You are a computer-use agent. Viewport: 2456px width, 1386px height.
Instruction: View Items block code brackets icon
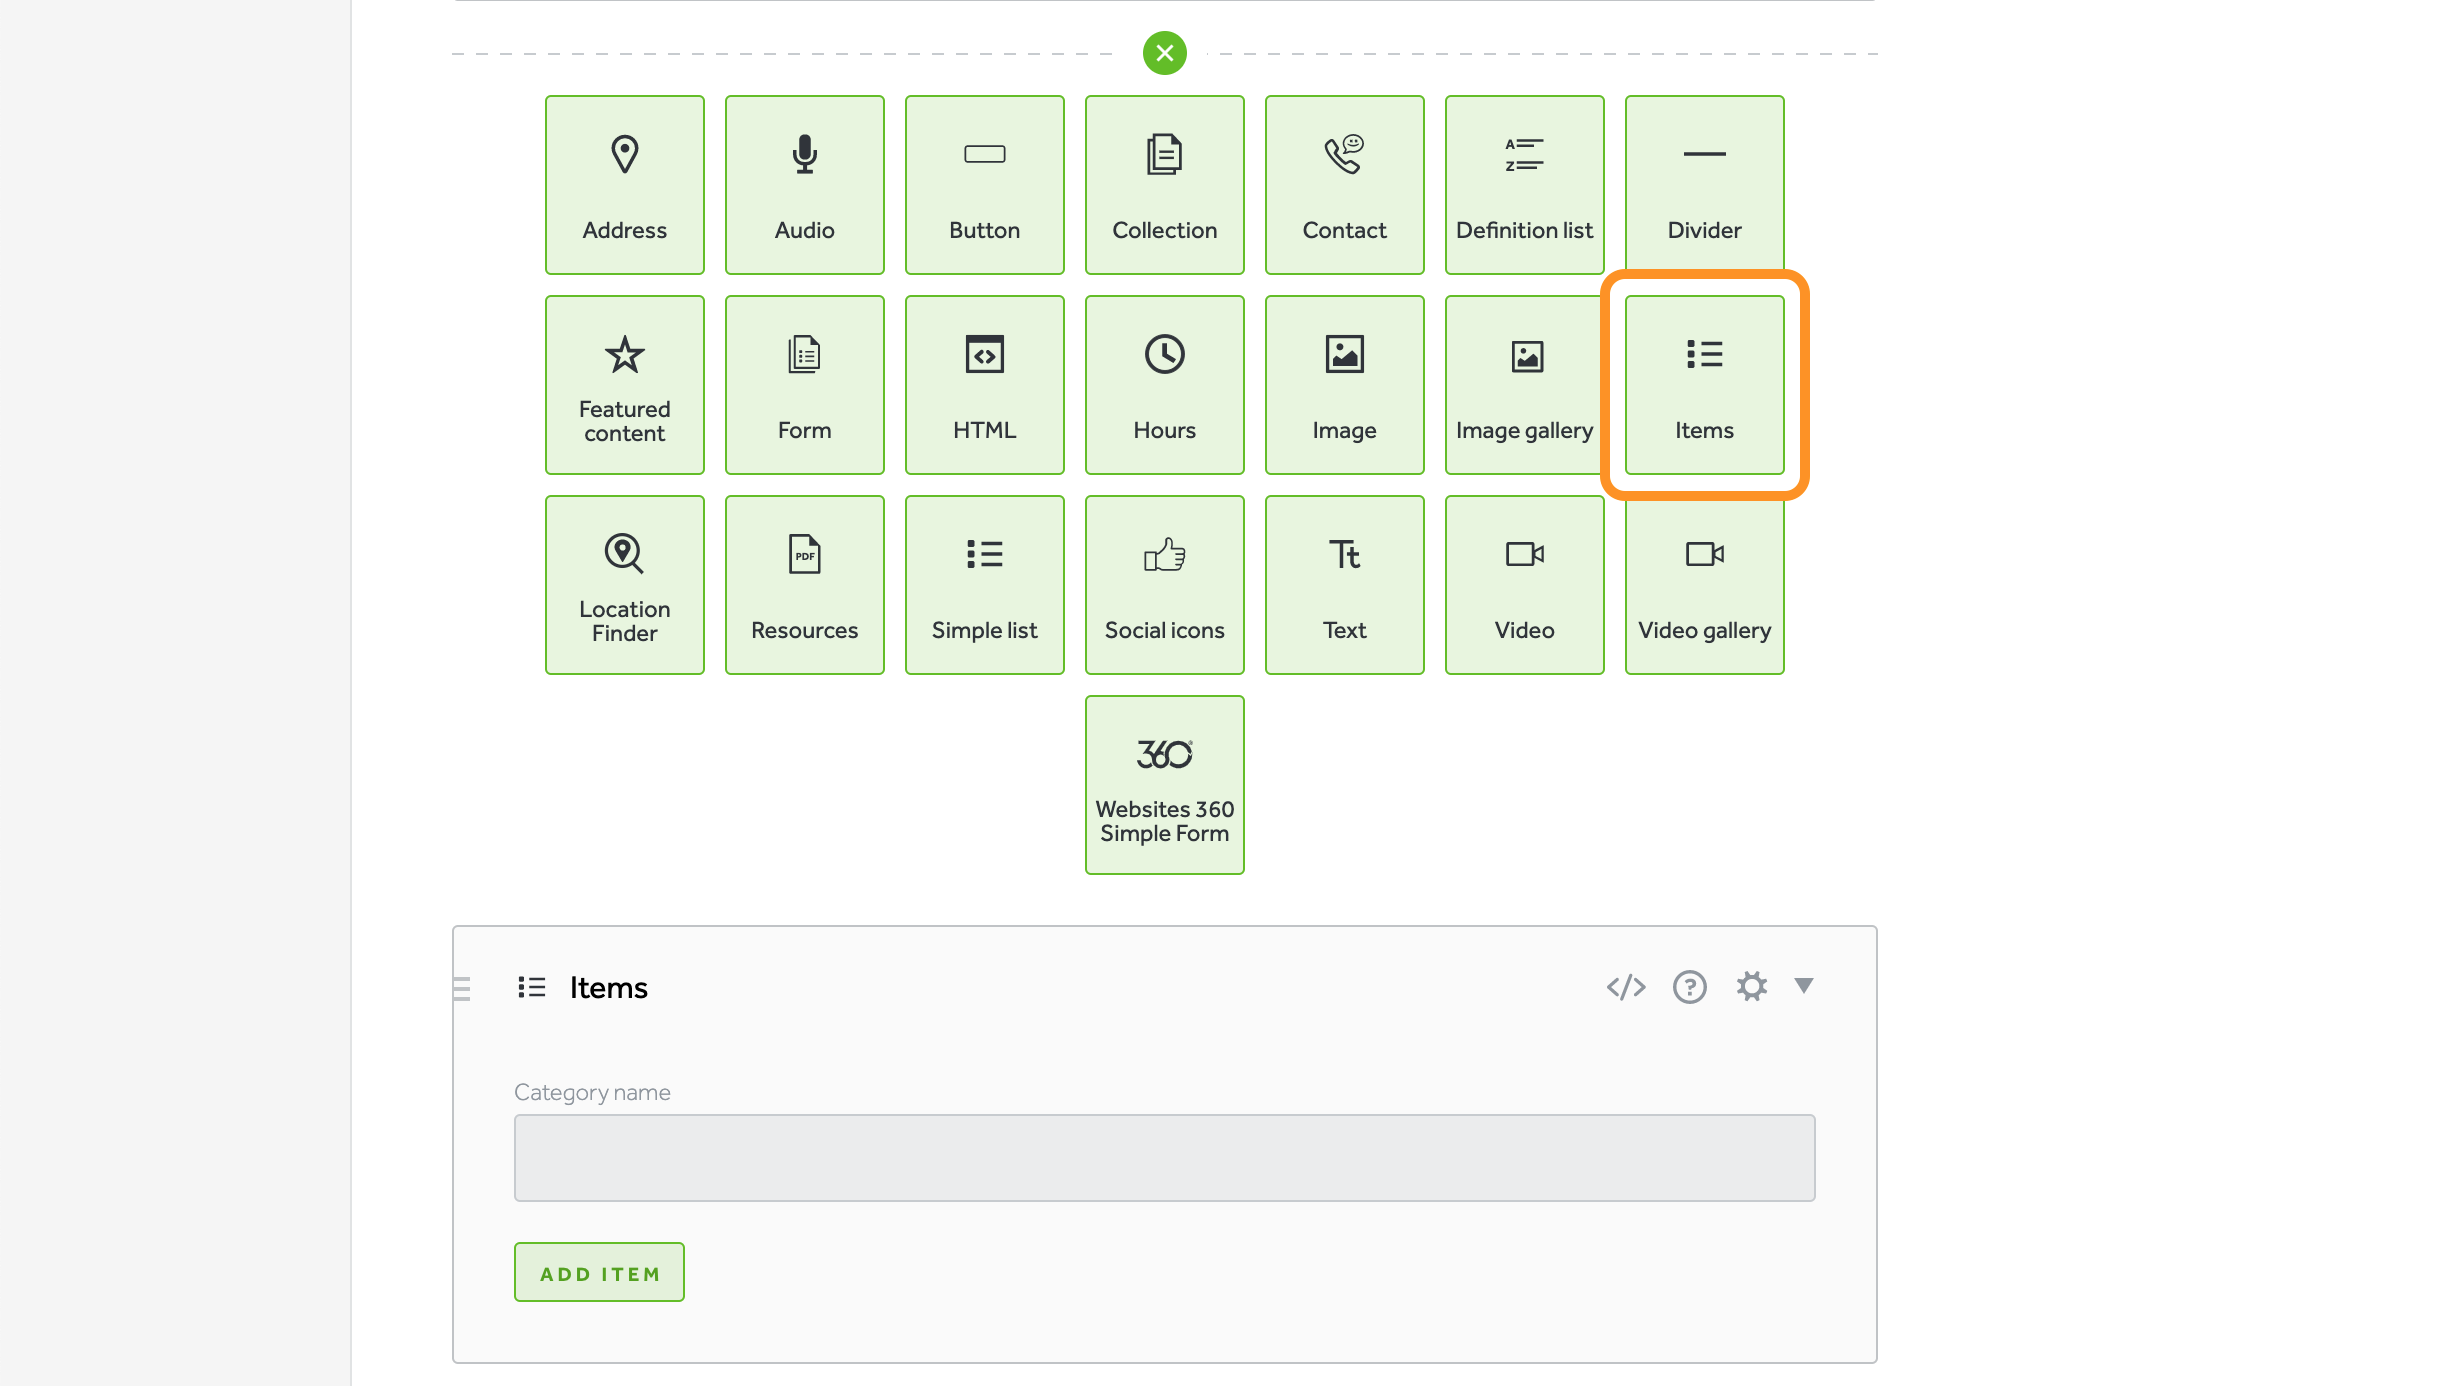click(1625, 987)
